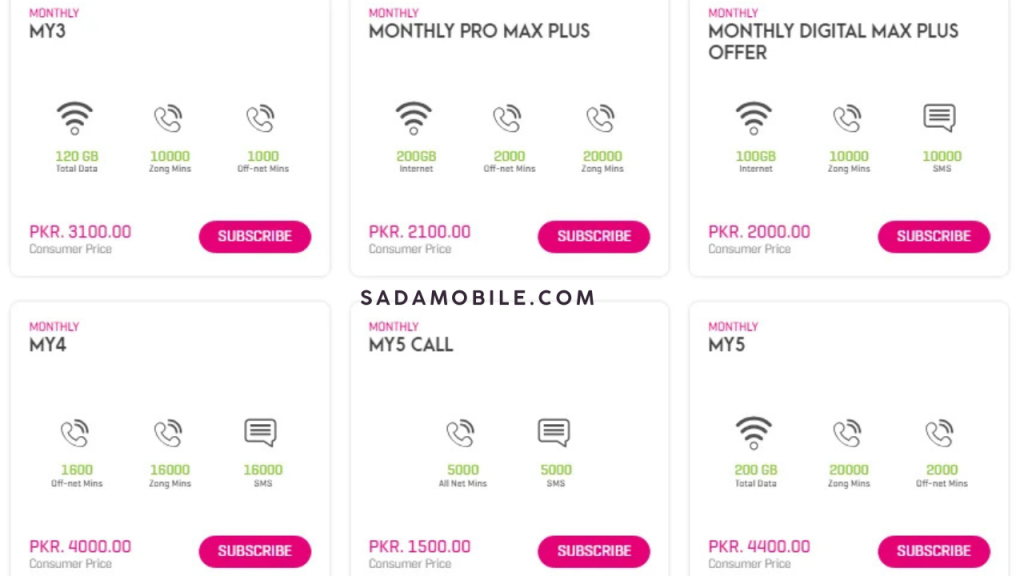Subscribe to the MY3 monthly plan
This screenshot has height=576, width=1024.
[x=255, y=237]
